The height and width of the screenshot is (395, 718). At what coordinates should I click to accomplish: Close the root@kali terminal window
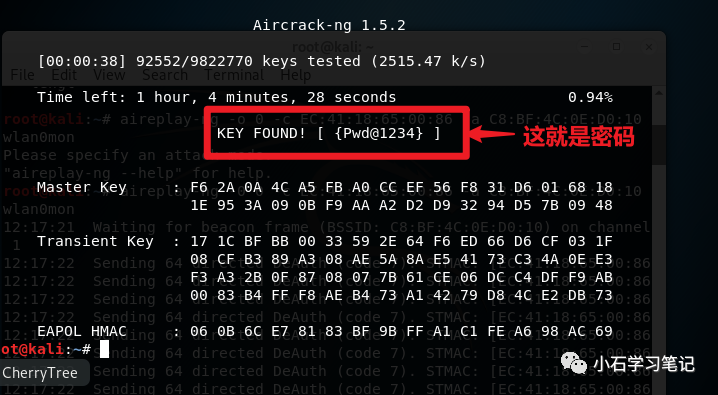coord(649,47)
